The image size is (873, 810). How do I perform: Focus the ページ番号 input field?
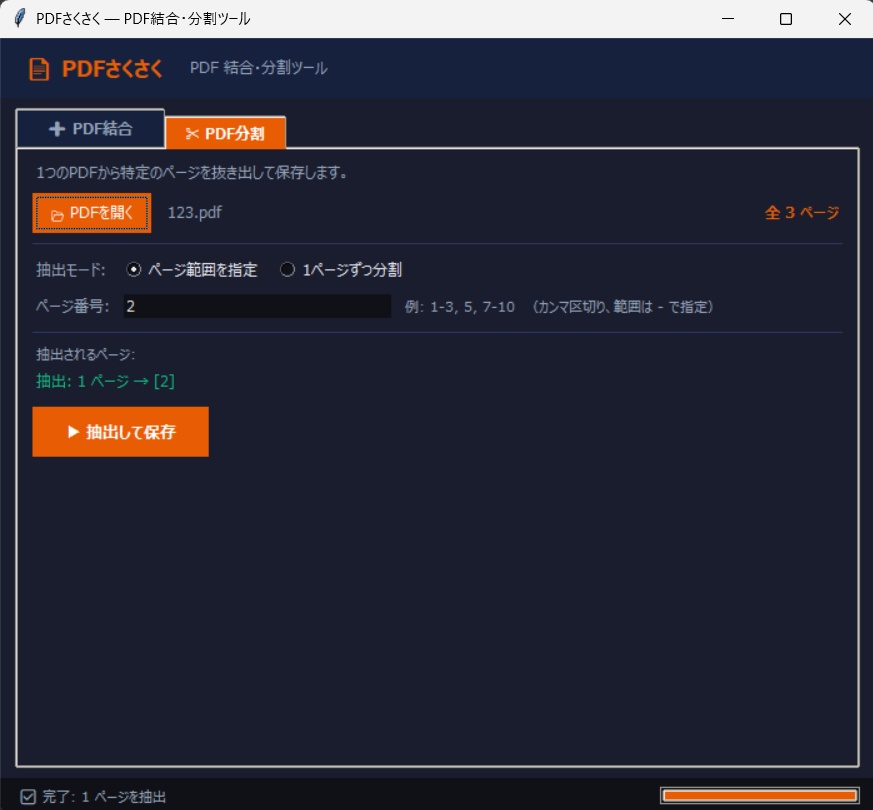tap(257, 306)
